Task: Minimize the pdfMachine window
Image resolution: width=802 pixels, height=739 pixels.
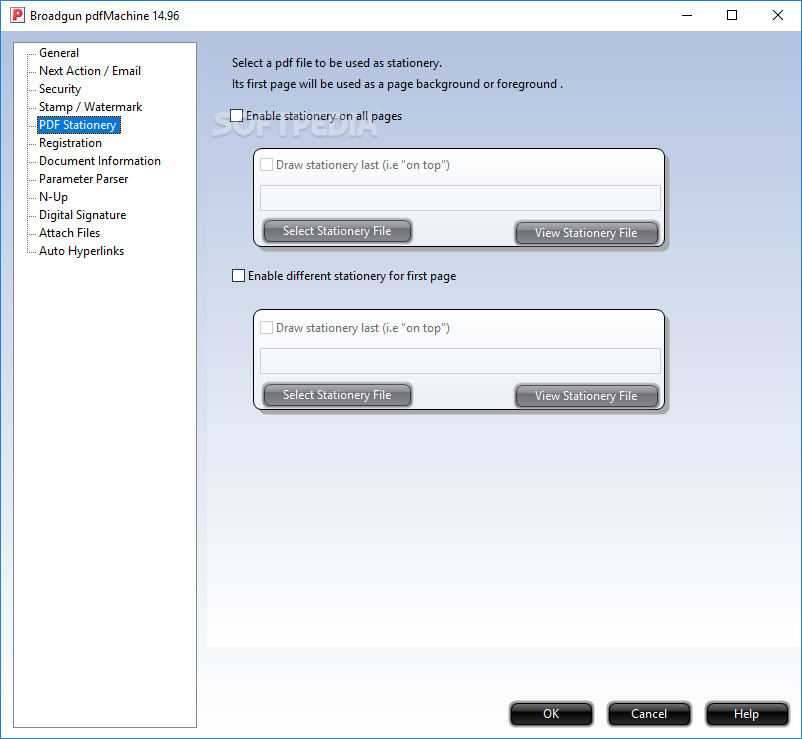Action: (x=687, y=15)
